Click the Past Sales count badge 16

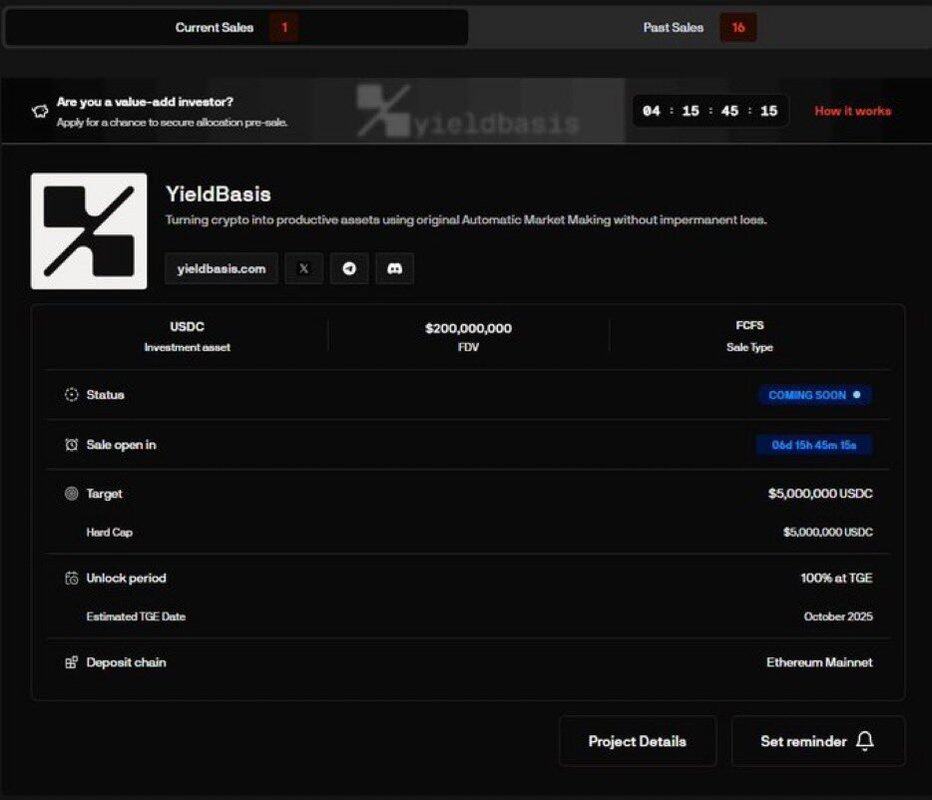[x=738, y=27]
